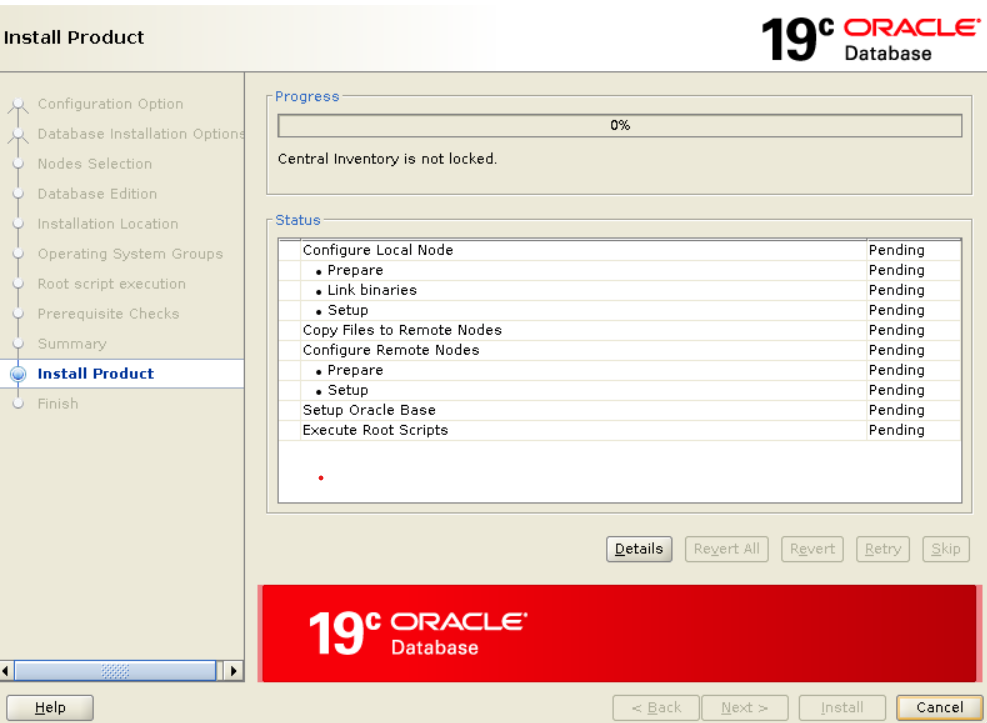Click sidebar scrollbar right arrow
987x723 pixels.
pos(234,671)
